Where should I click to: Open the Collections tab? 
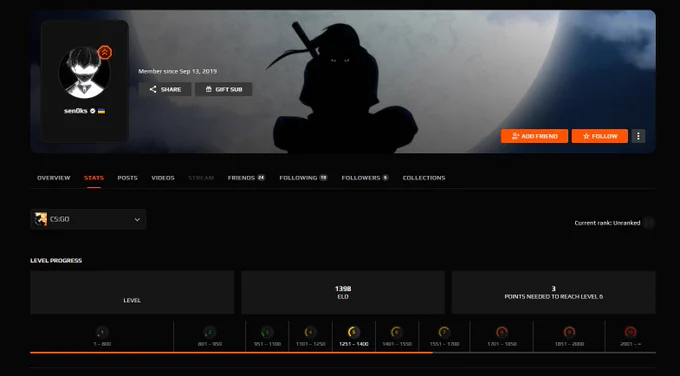(x=424, y=178)
